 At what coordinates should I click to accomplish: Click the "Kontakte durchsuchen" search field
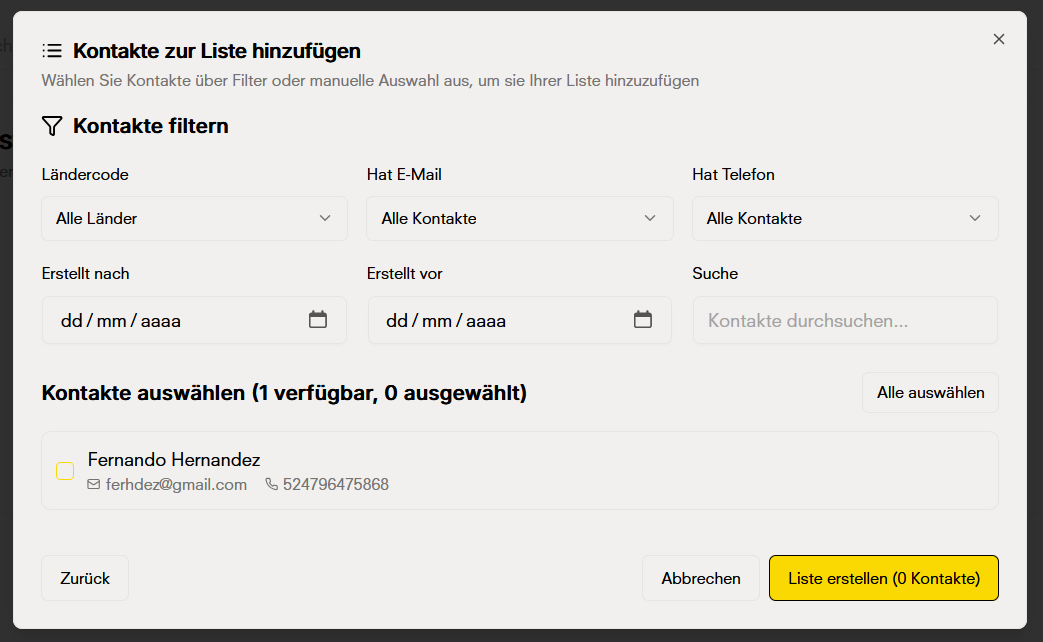(x=845, y=320)
